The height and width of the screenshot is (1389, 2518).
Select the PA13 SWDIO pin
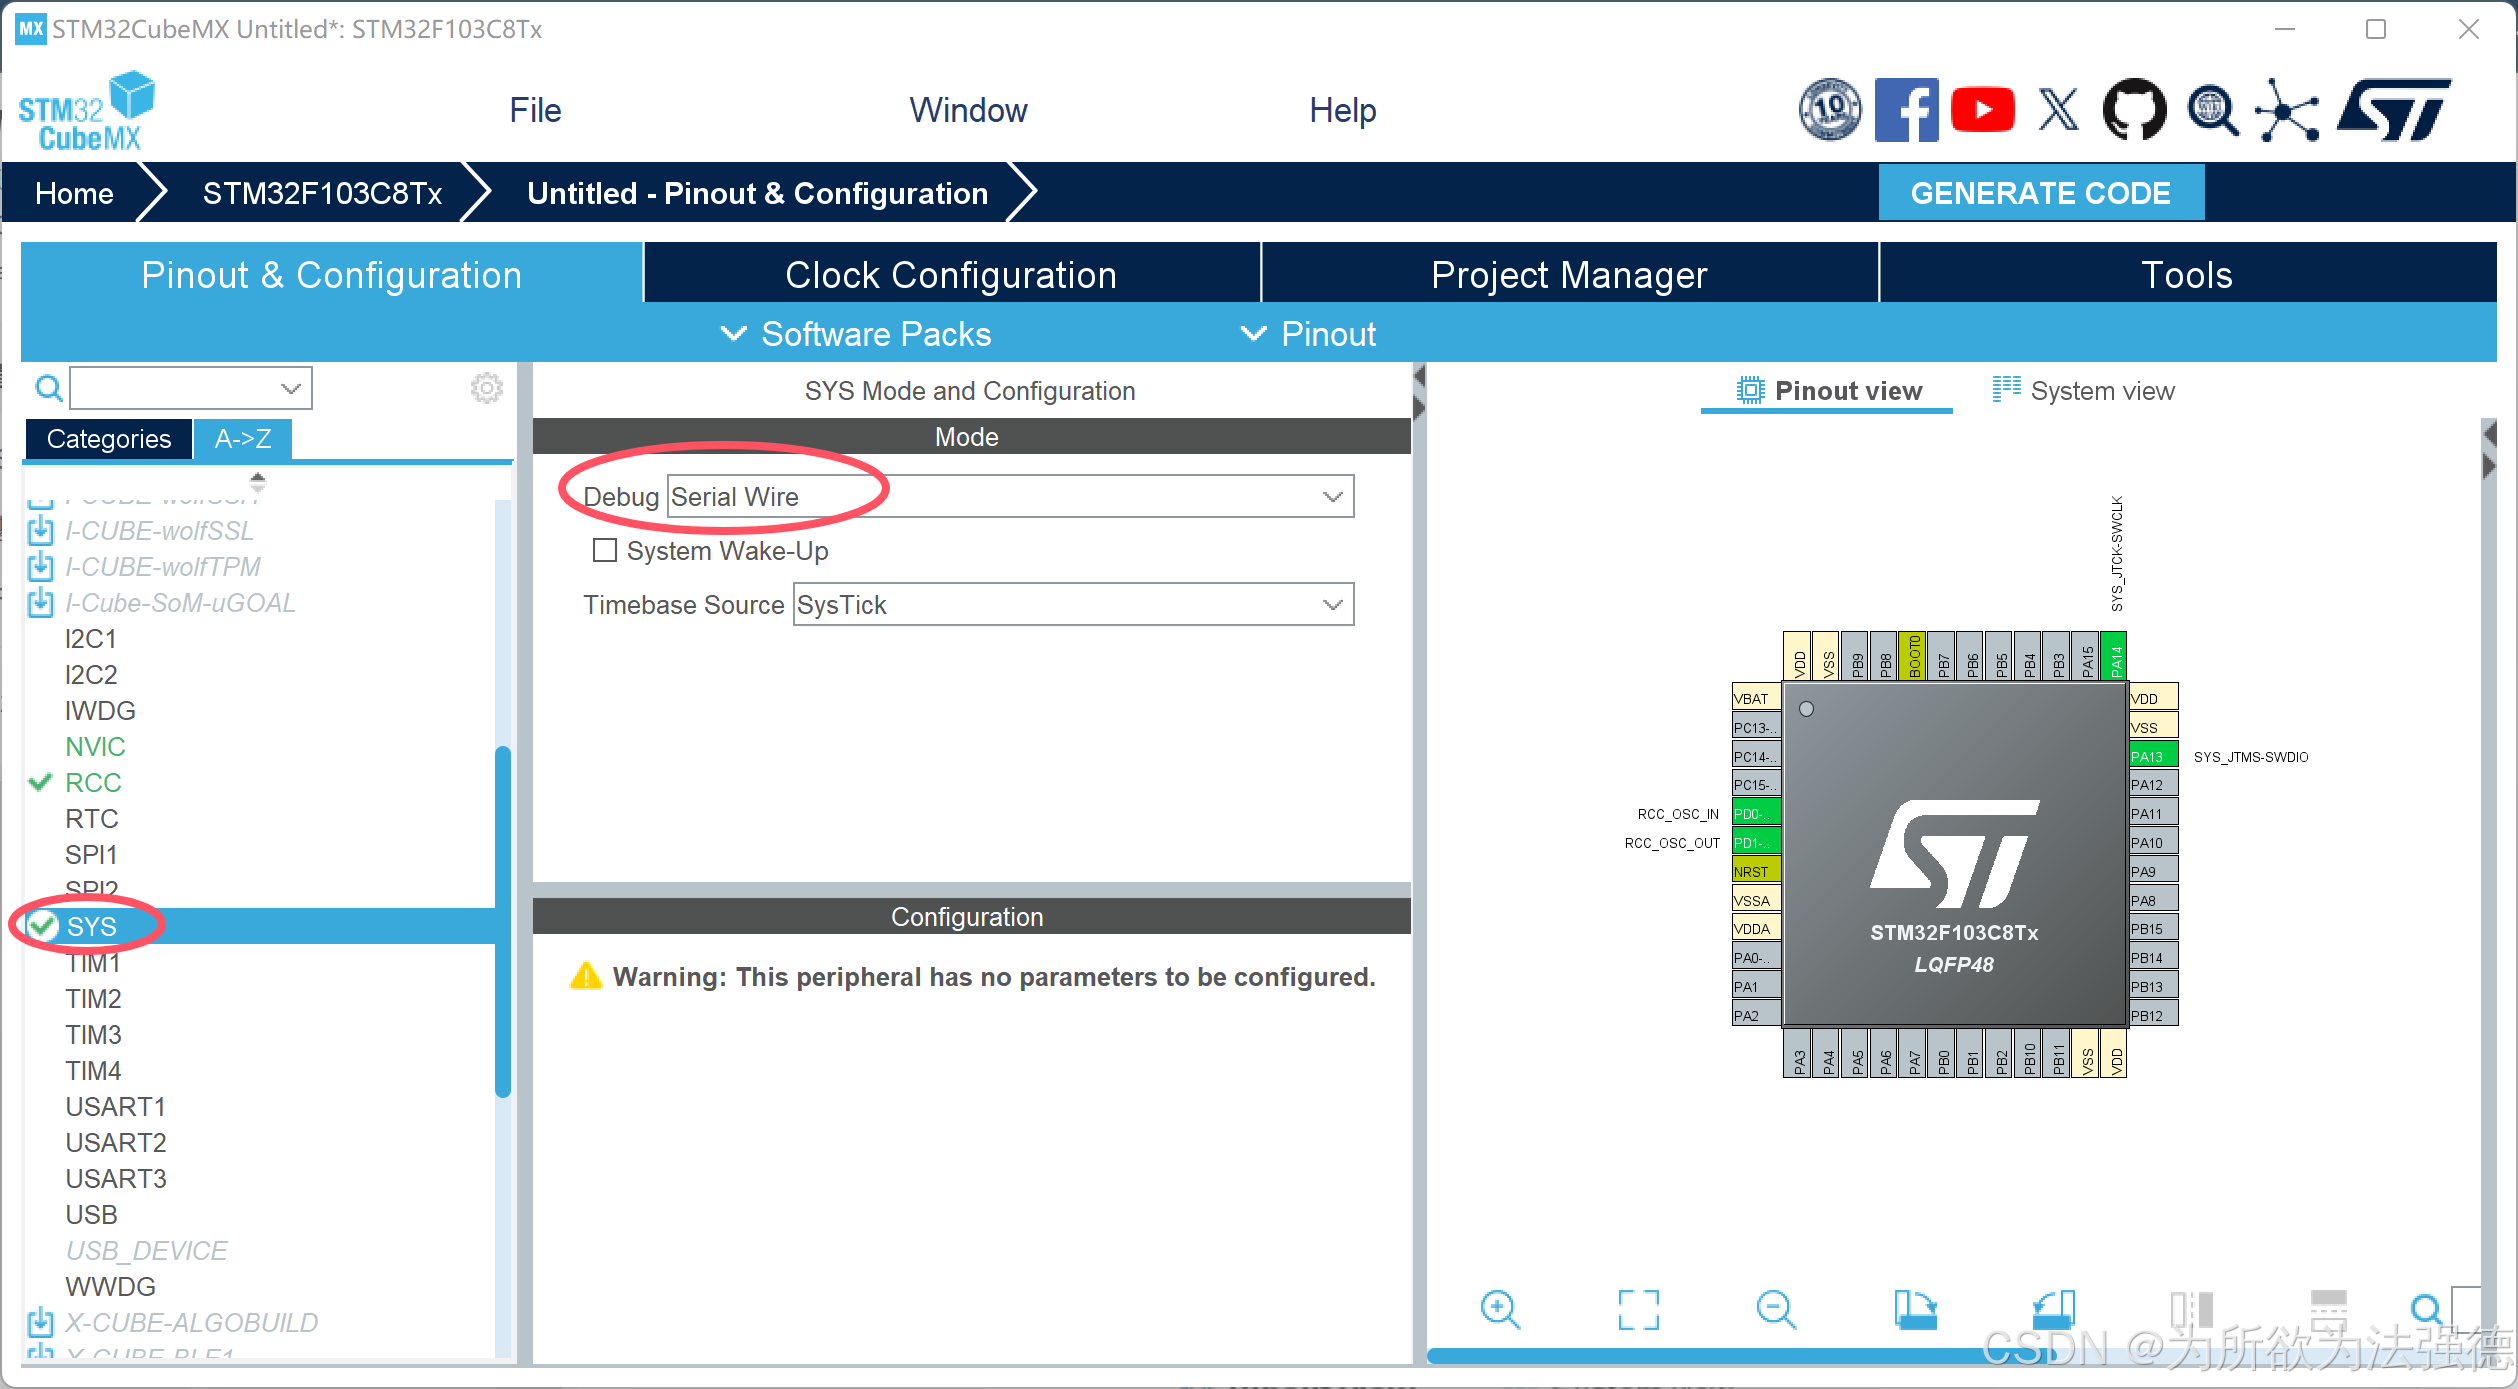coord(2153,756)
